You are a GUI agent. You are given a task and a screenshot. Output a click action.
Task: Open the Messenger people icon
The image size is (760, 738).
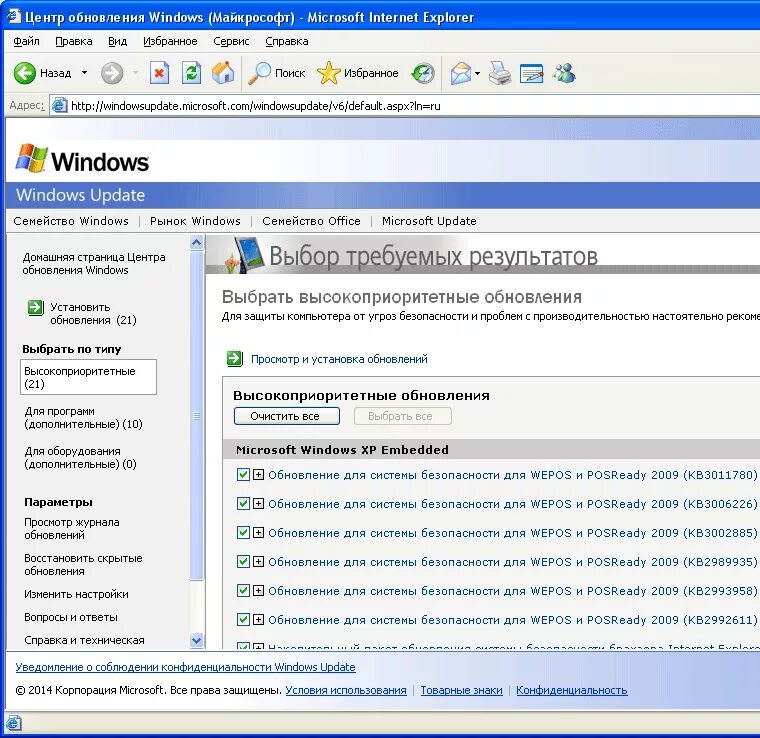click(564, 73)
